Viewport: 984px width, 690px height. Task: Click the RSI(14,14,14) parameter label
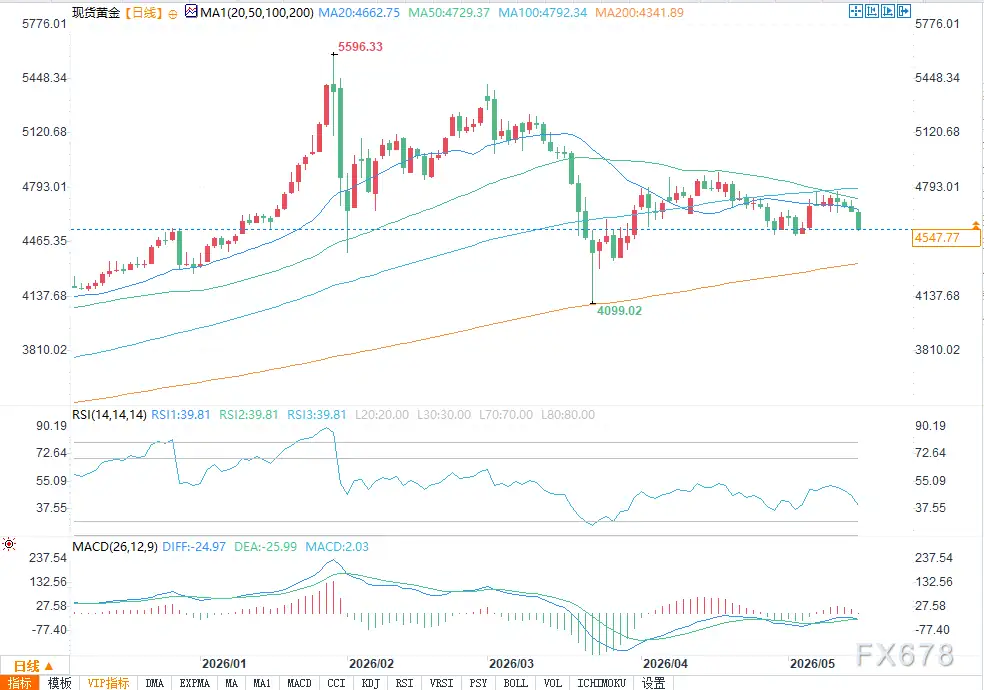coord(109,415)
